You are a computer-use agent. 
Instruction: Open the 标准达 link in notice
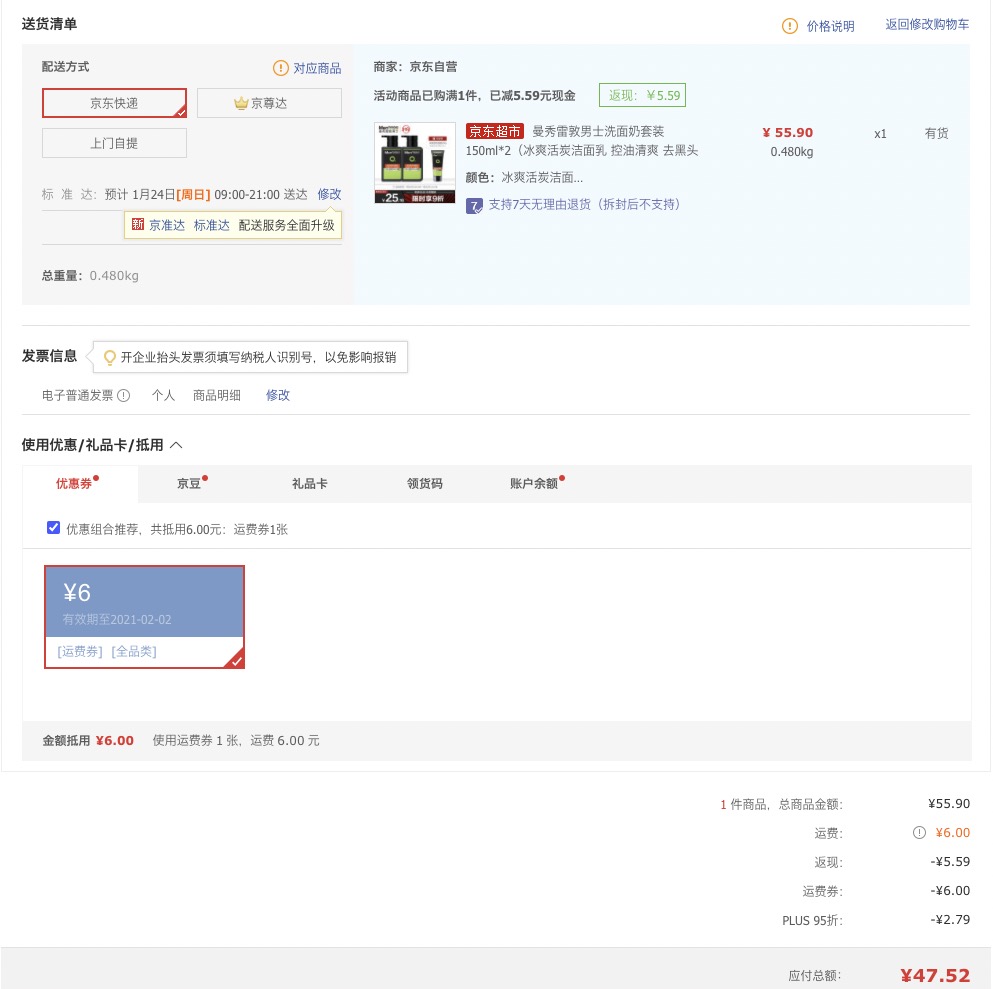212,225
